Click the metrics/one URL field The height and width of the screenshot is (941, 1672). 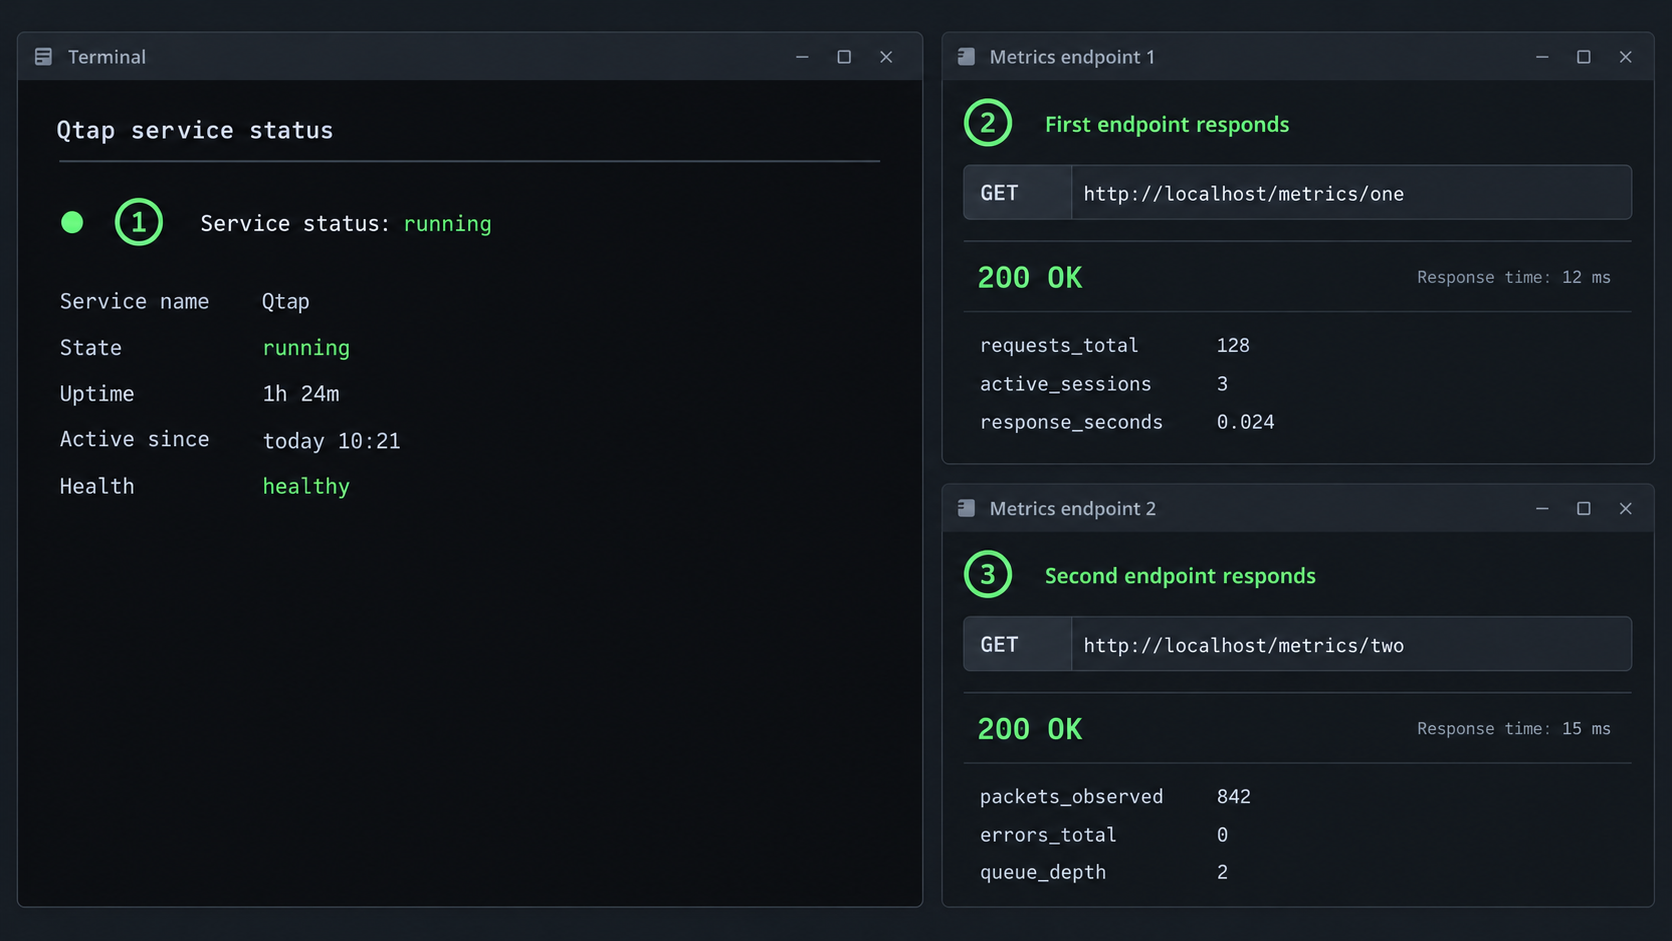1351,192
